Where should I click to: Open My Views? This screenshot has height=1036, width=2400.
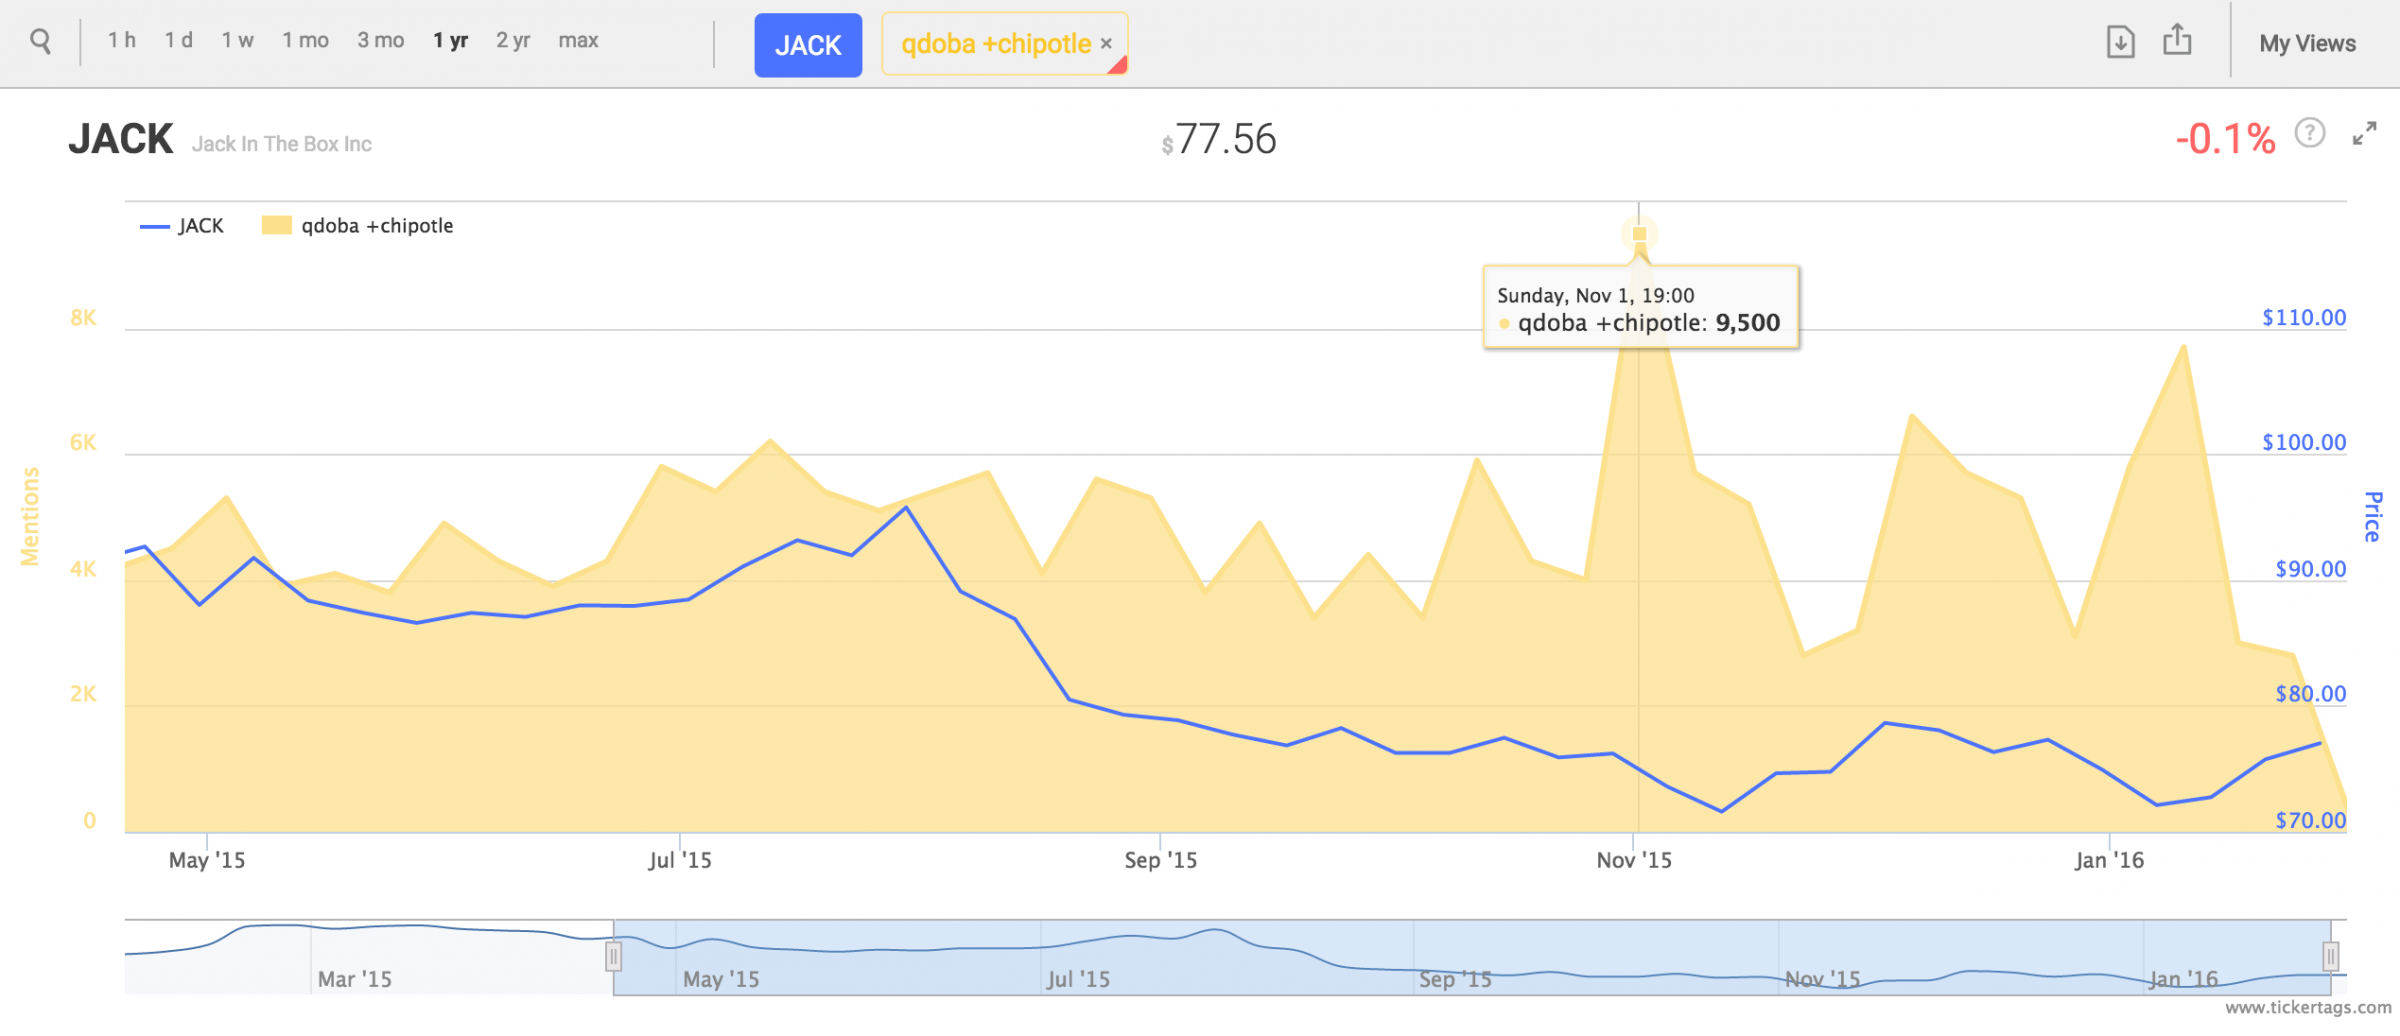[x=2307, y=43]
